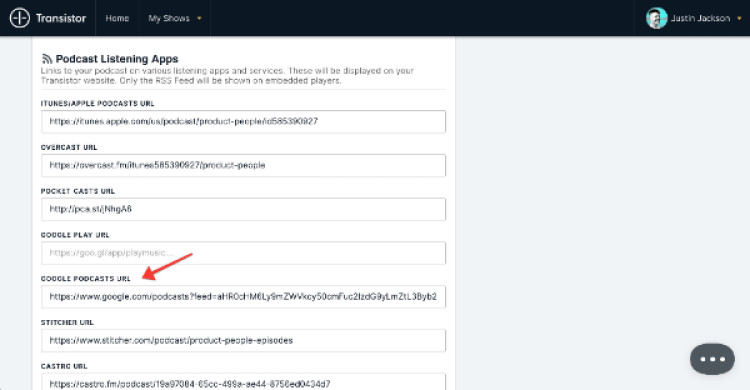Open the My Shows menu
The image size is (750, 390).
(x=169, y=18)
